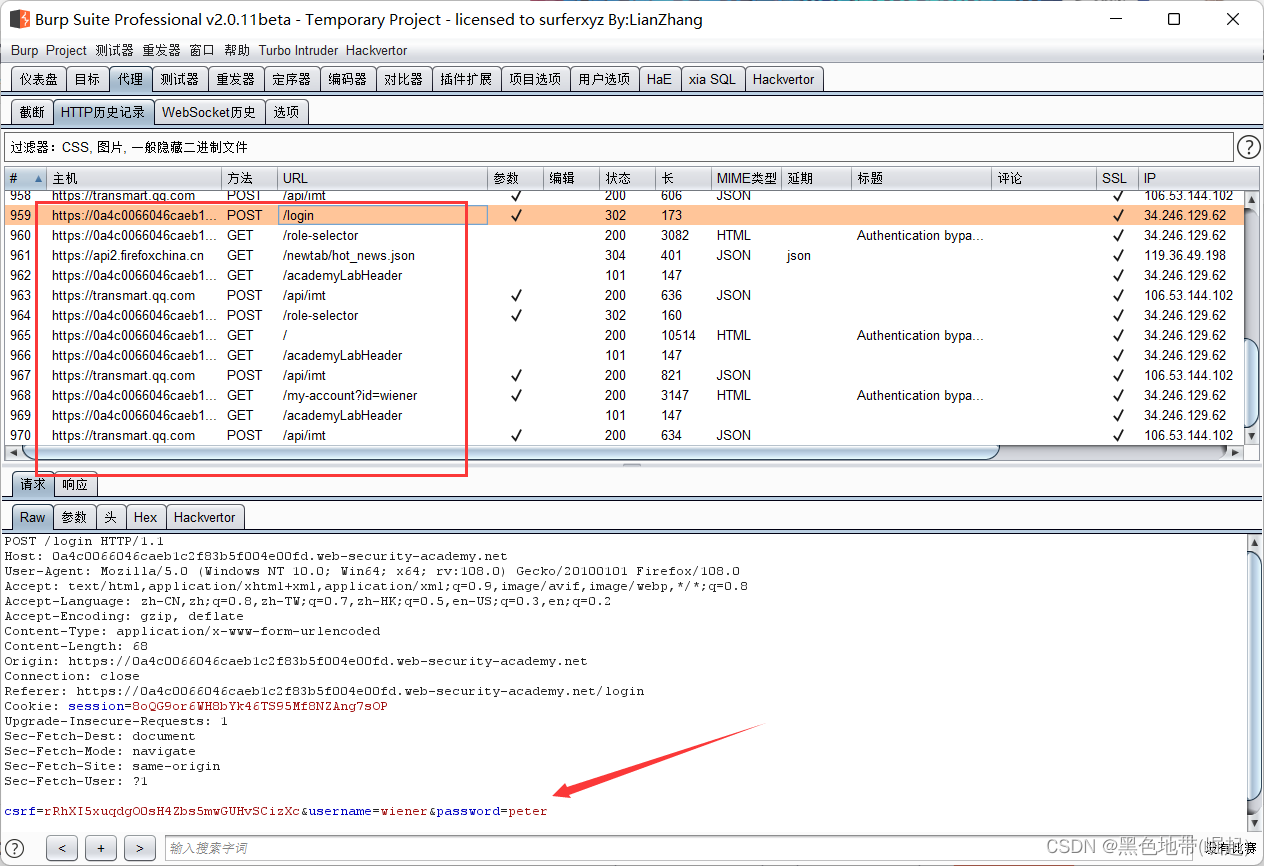Sort history by the IP column header
This screenshot has width=1264, height=866.
pyautogui.click(x=1192, y=178)
